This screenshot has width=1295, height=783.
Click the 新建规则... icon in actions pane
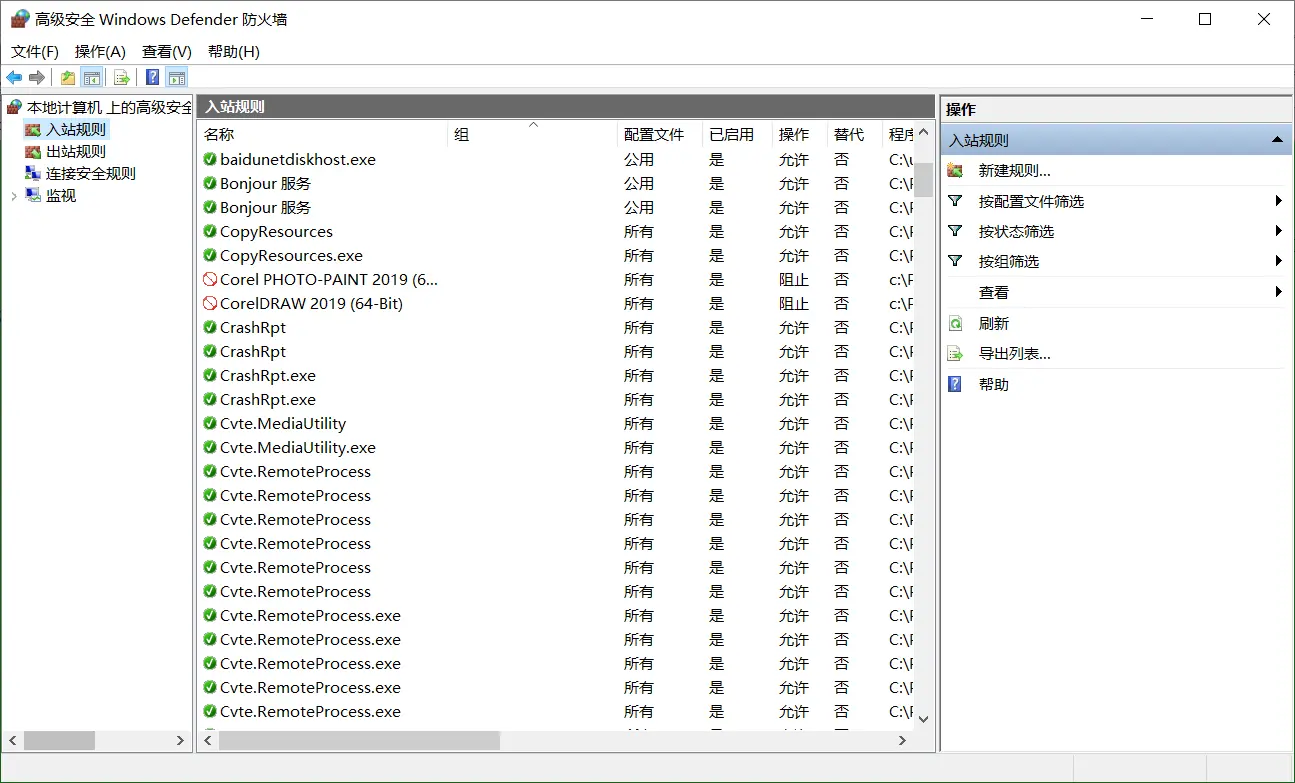click(x=955, y=171)
